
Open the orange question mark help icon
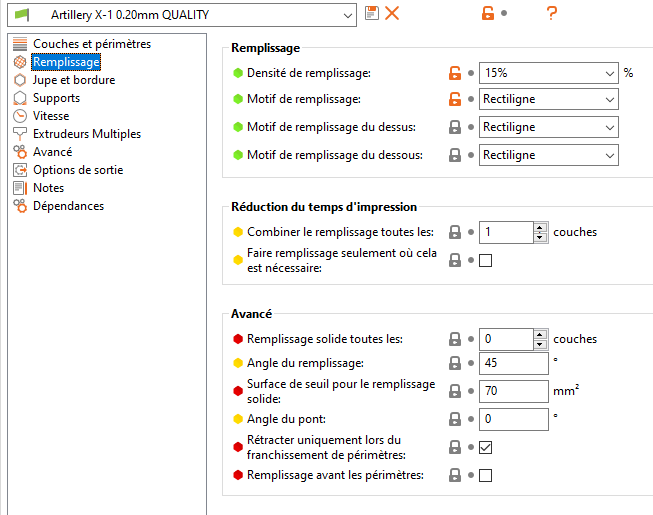coord(552,13)
